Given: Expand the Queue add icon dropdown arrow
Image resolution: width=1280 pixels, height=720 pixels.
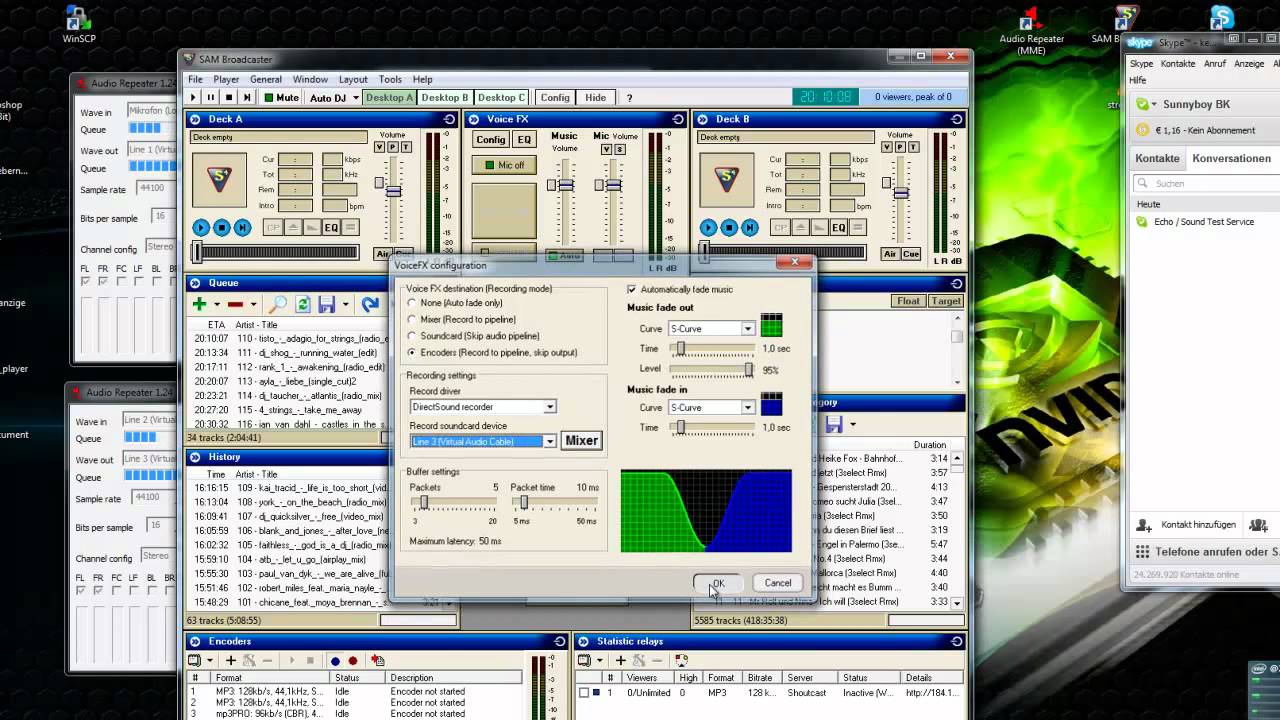Looking at the screenshot, I should point(216,304).
